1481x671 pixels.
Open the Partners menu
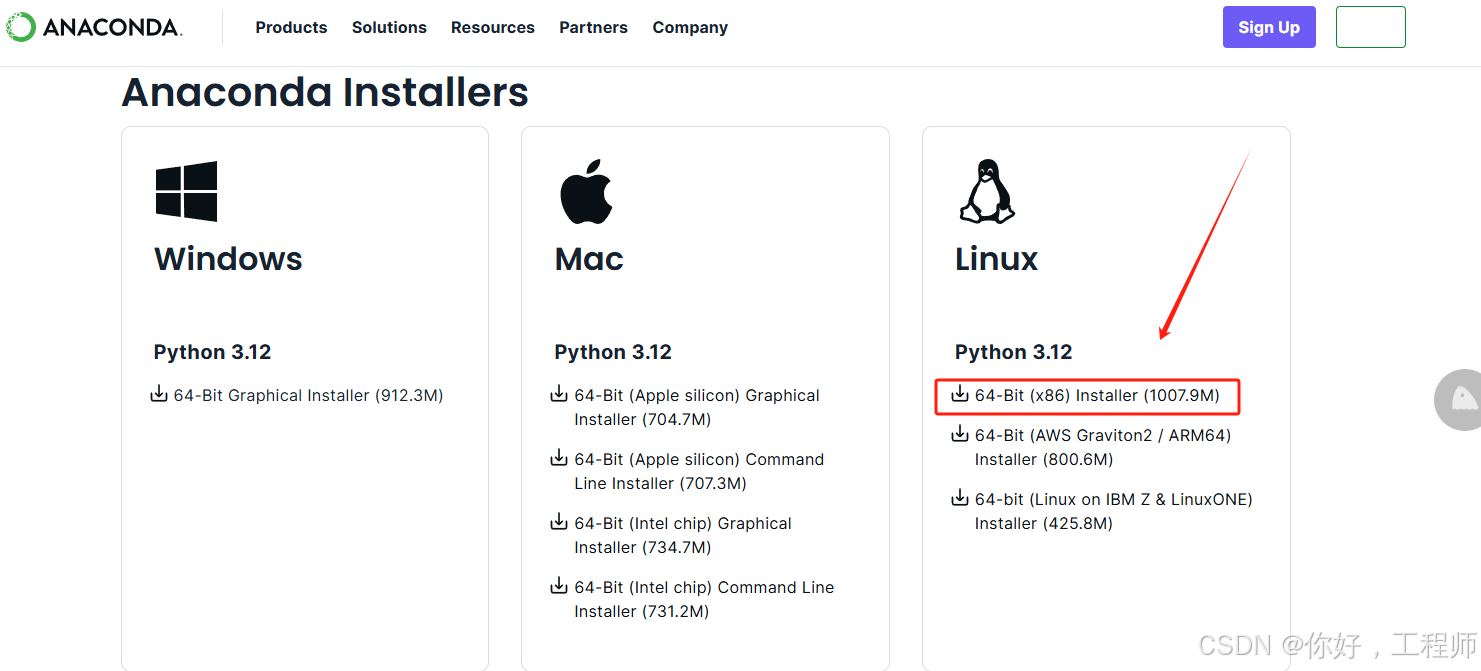(x=593, y=27)
